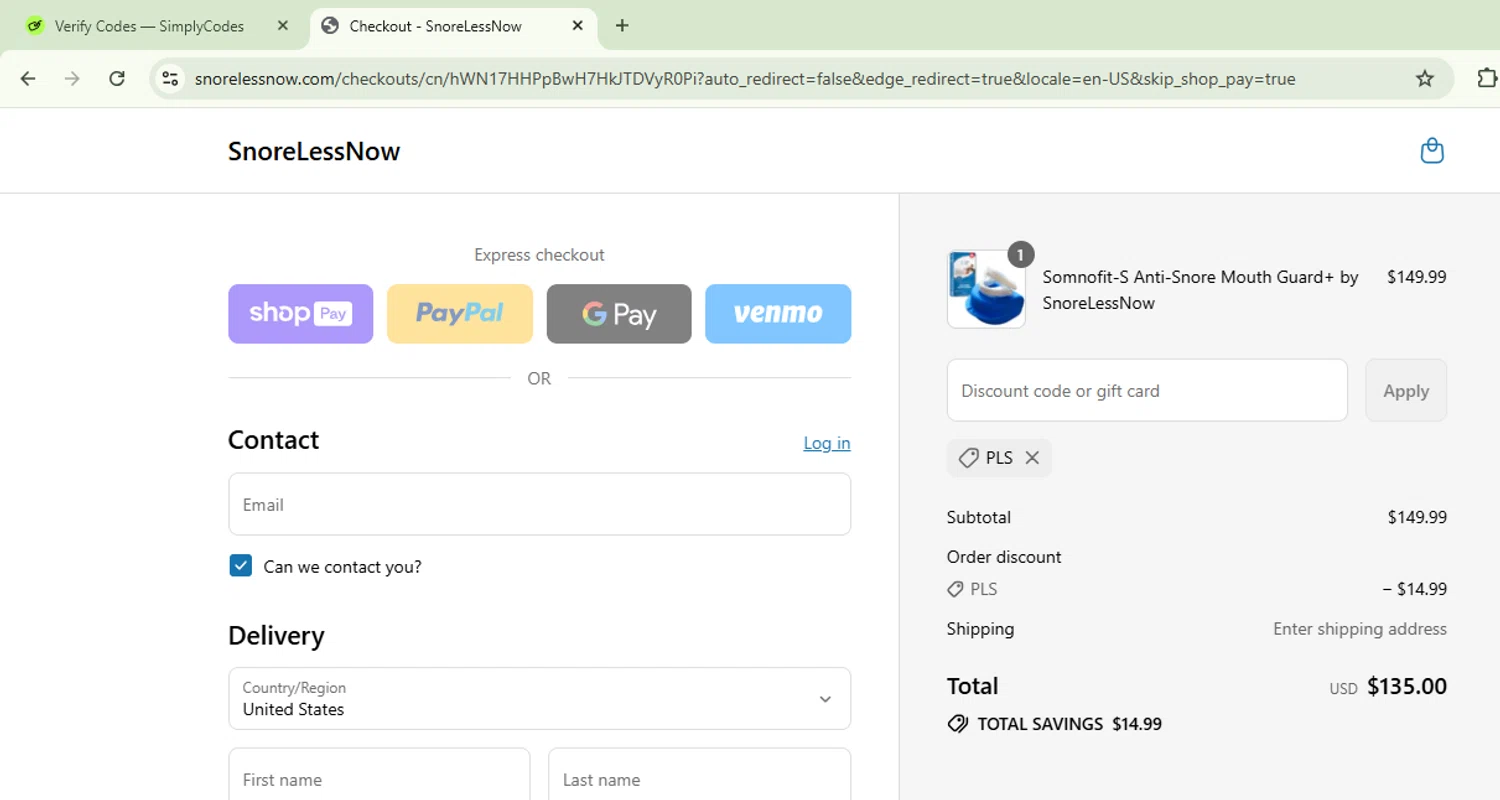Focus the Discount code or gift card field
The height and width of the screenshot is (800, 1500).
coord(1147,390)
